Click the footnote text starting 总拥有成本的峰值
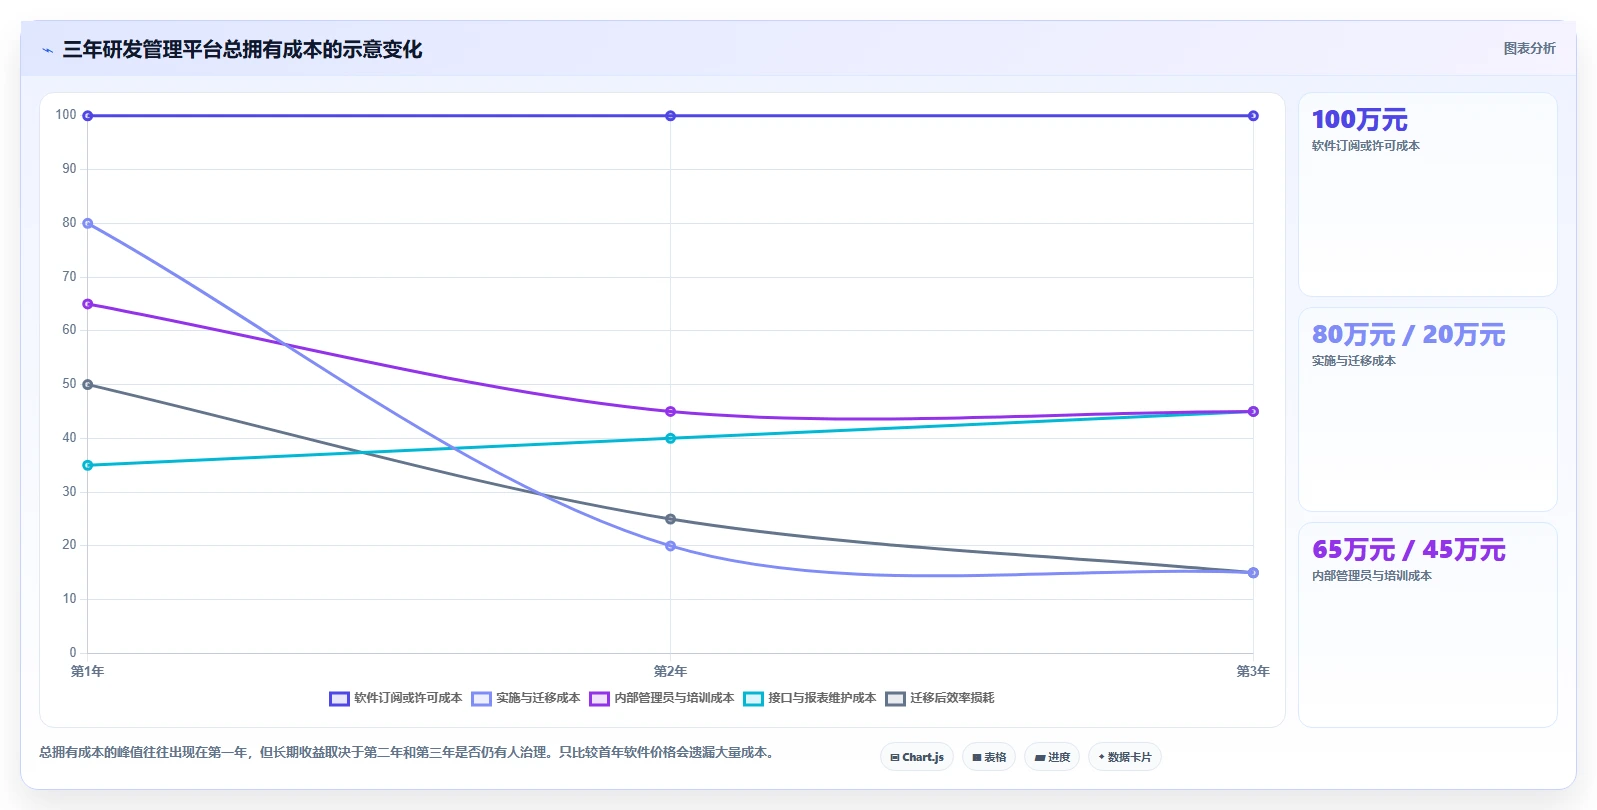1597x810 pixels. point(409,752)
